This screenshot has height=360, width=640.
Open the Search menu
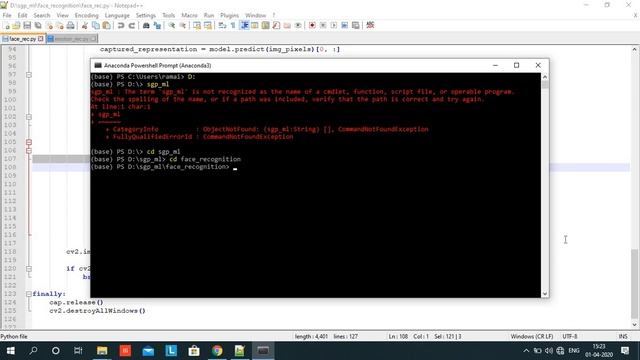pos(42,15)
